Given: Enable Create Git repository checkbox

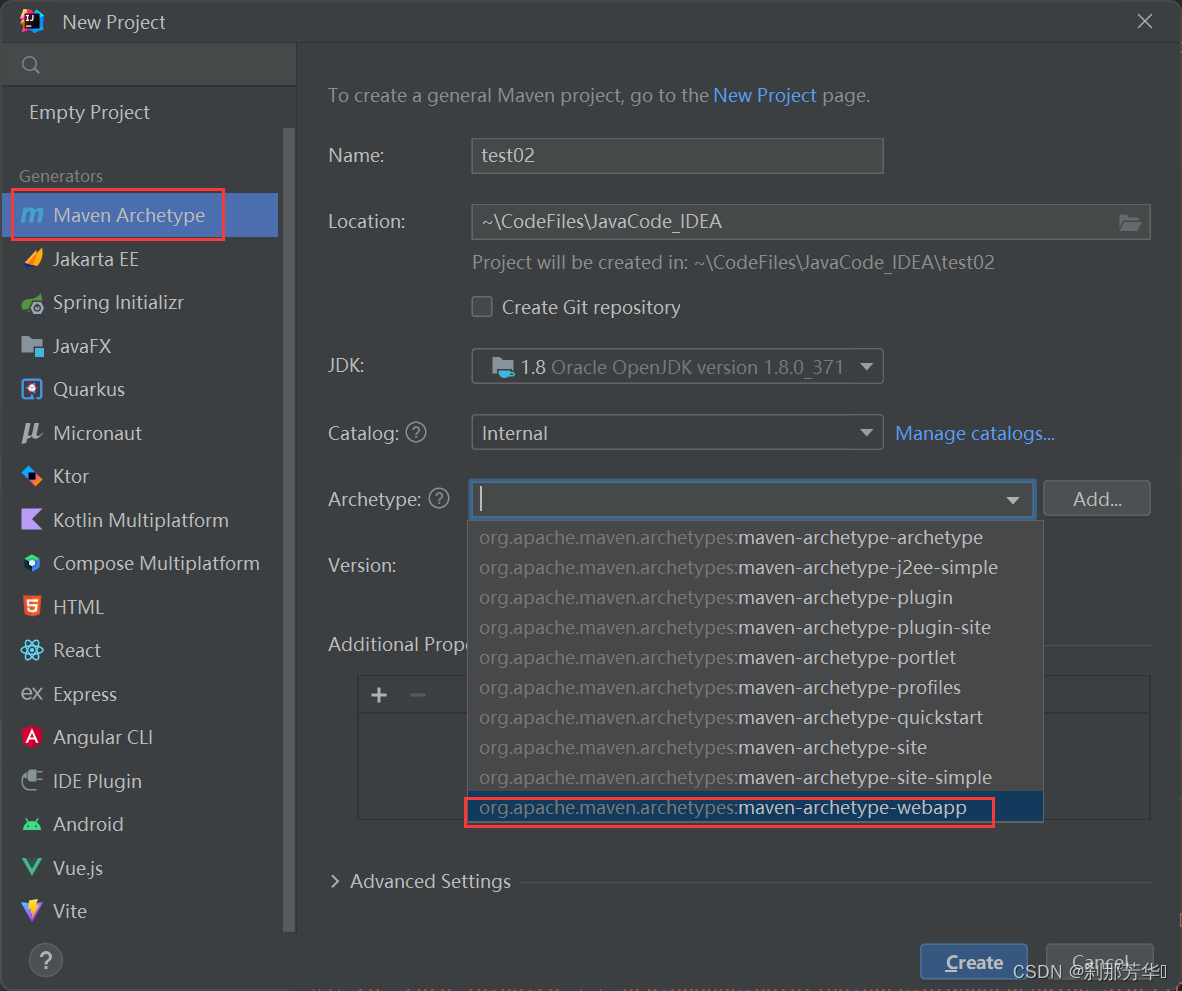Looking at the screenshot, I should [482, 307].
